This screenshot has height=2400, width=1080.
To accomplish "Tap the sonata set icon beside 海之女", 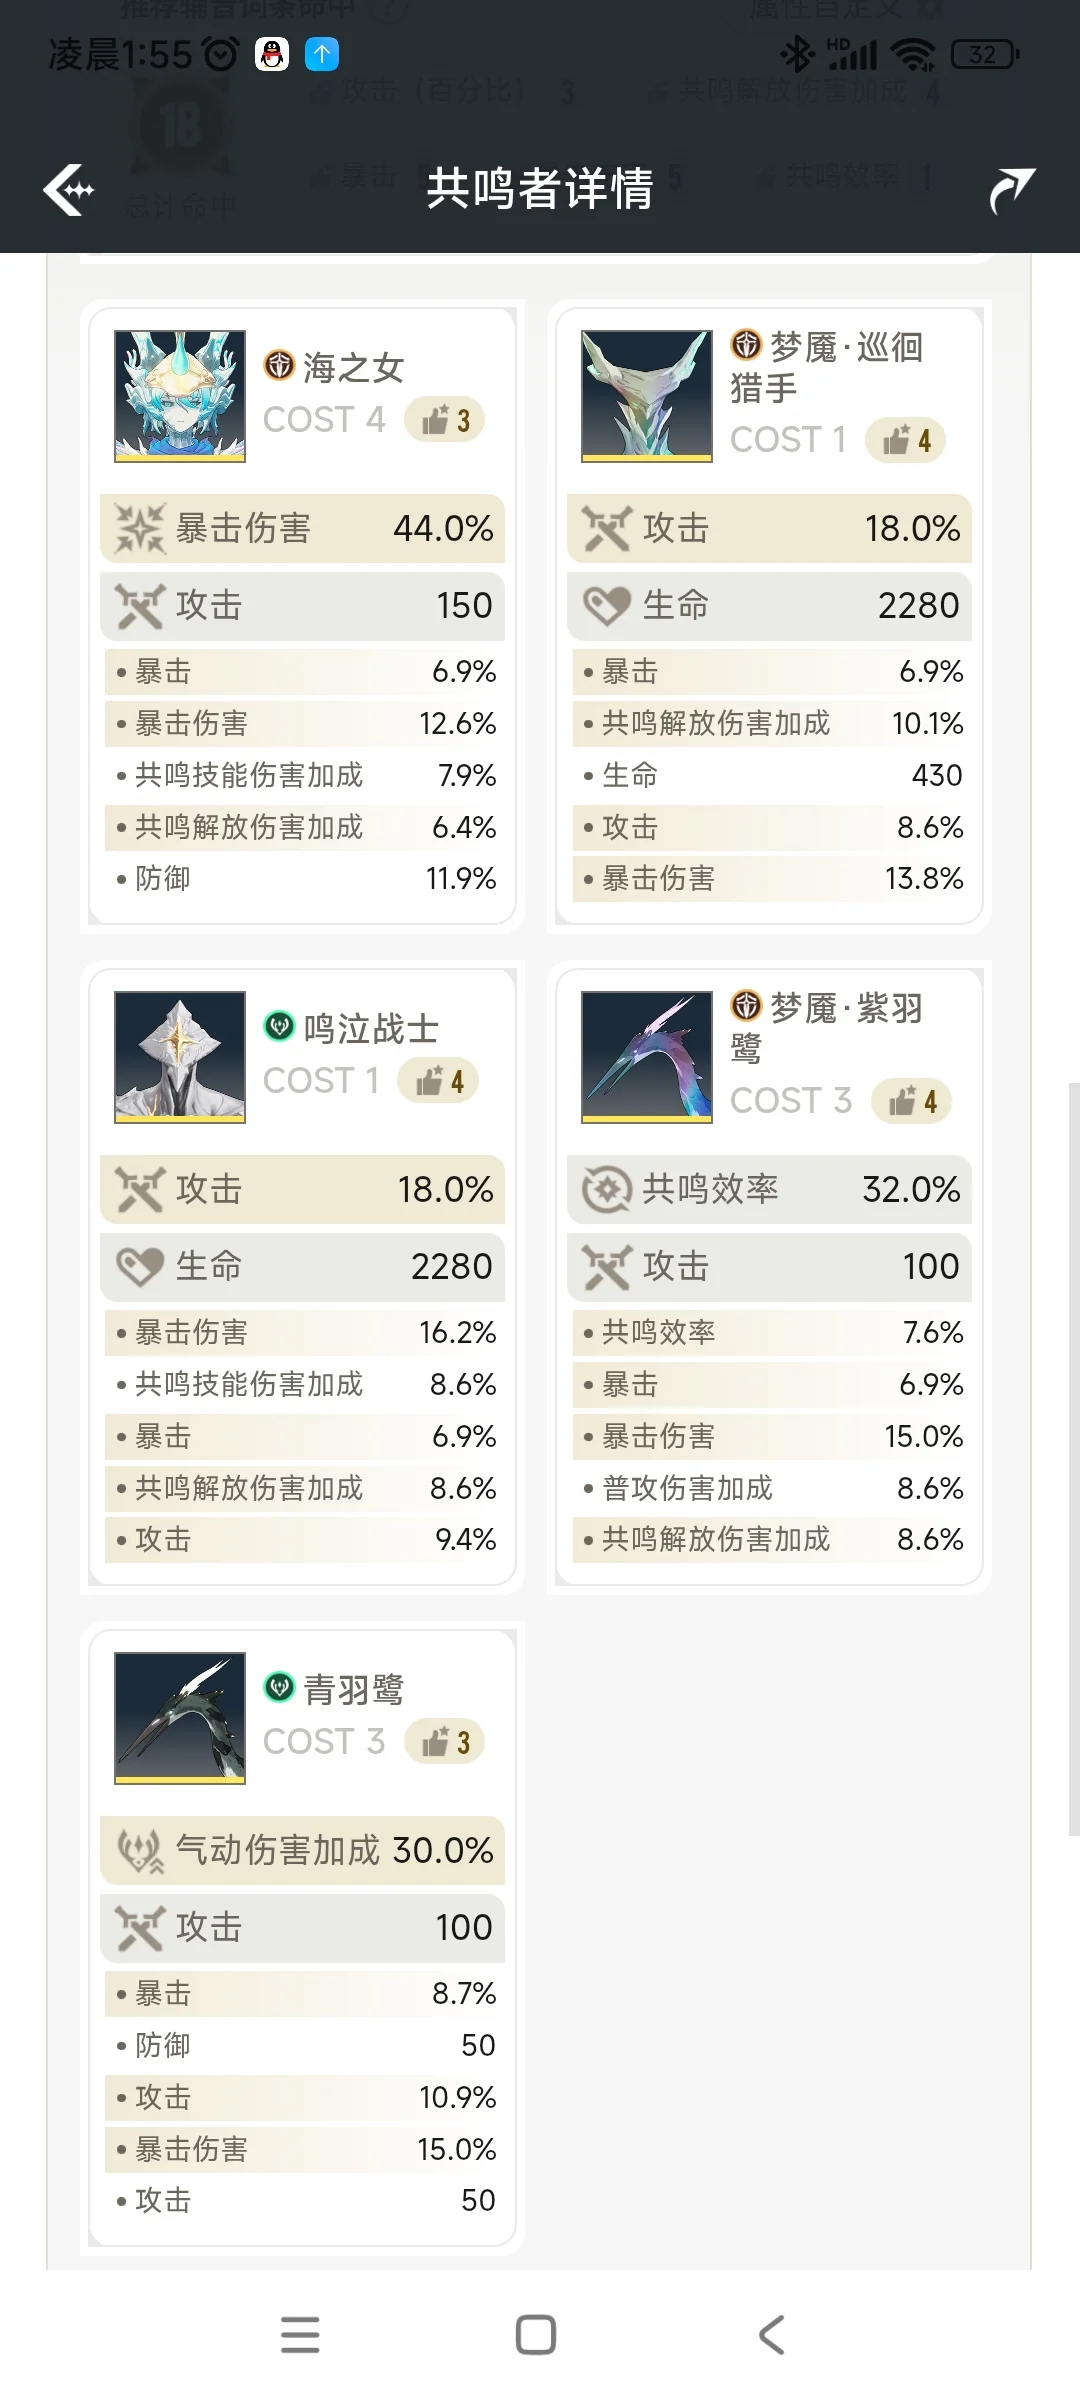I will 279,365.
